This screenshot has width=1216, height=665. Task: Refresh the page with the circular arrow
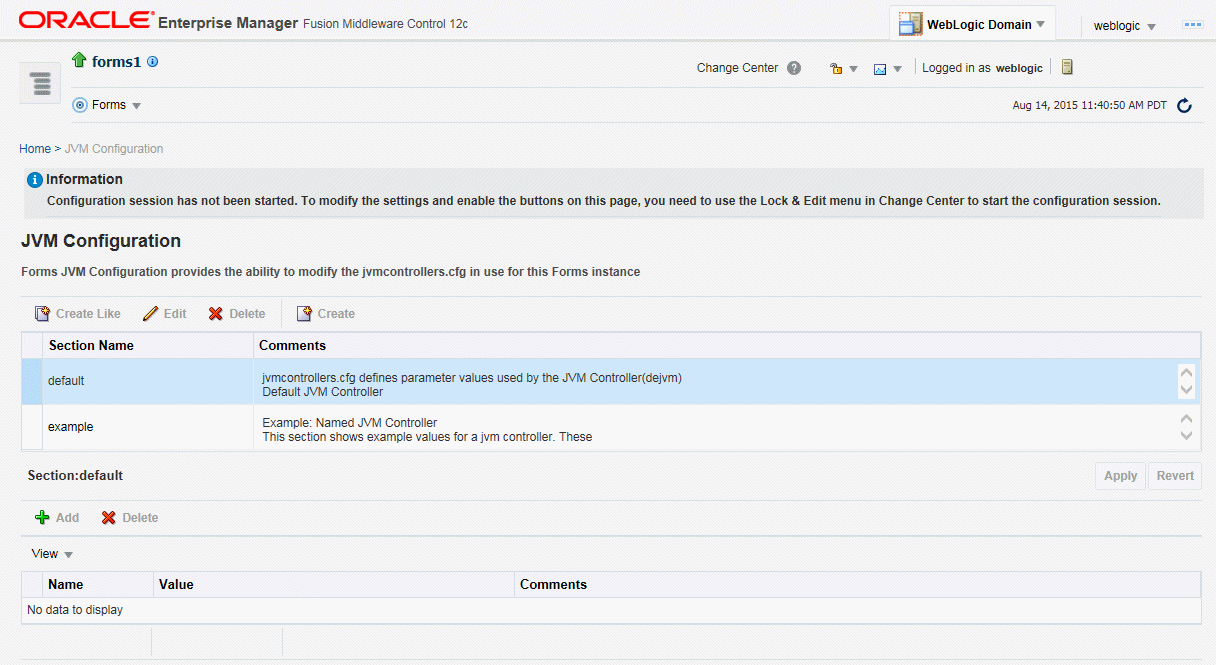pos(1184,105)
